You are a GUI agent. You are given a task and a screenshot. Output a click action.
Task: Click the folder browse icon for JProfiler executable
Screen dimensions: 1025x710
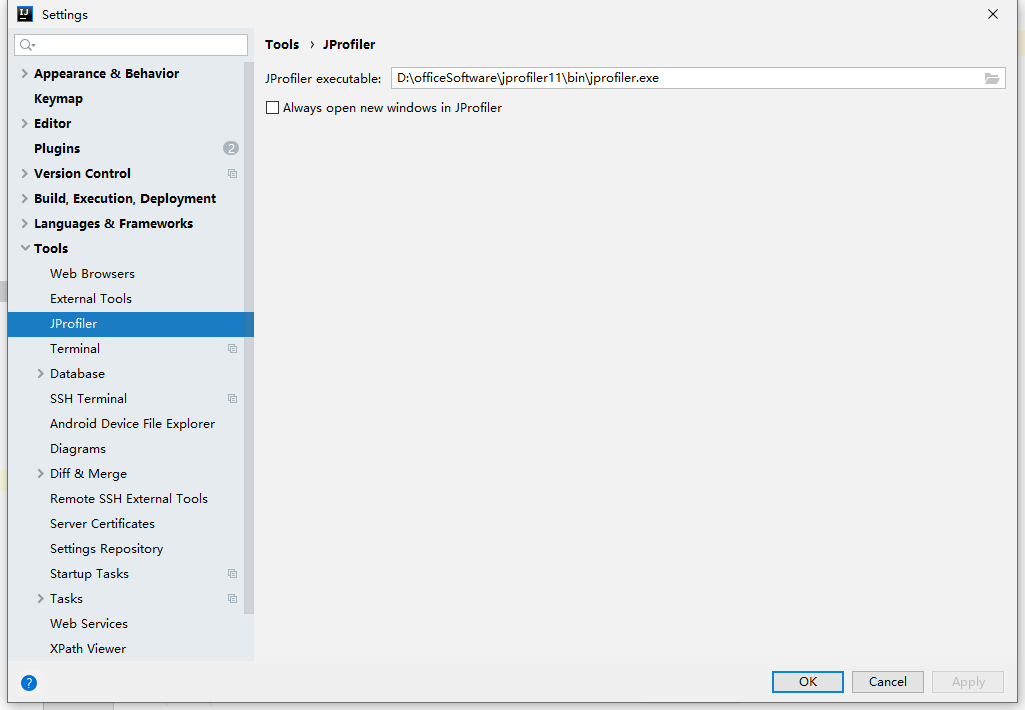click(x=992, y=78)
